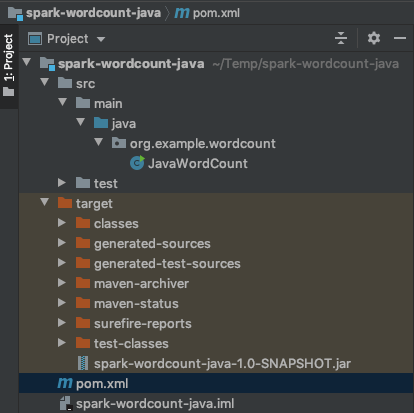This screenshot has height=413, width=414.
Task: Select the 'test' folder label
Action: click(106, 184)
